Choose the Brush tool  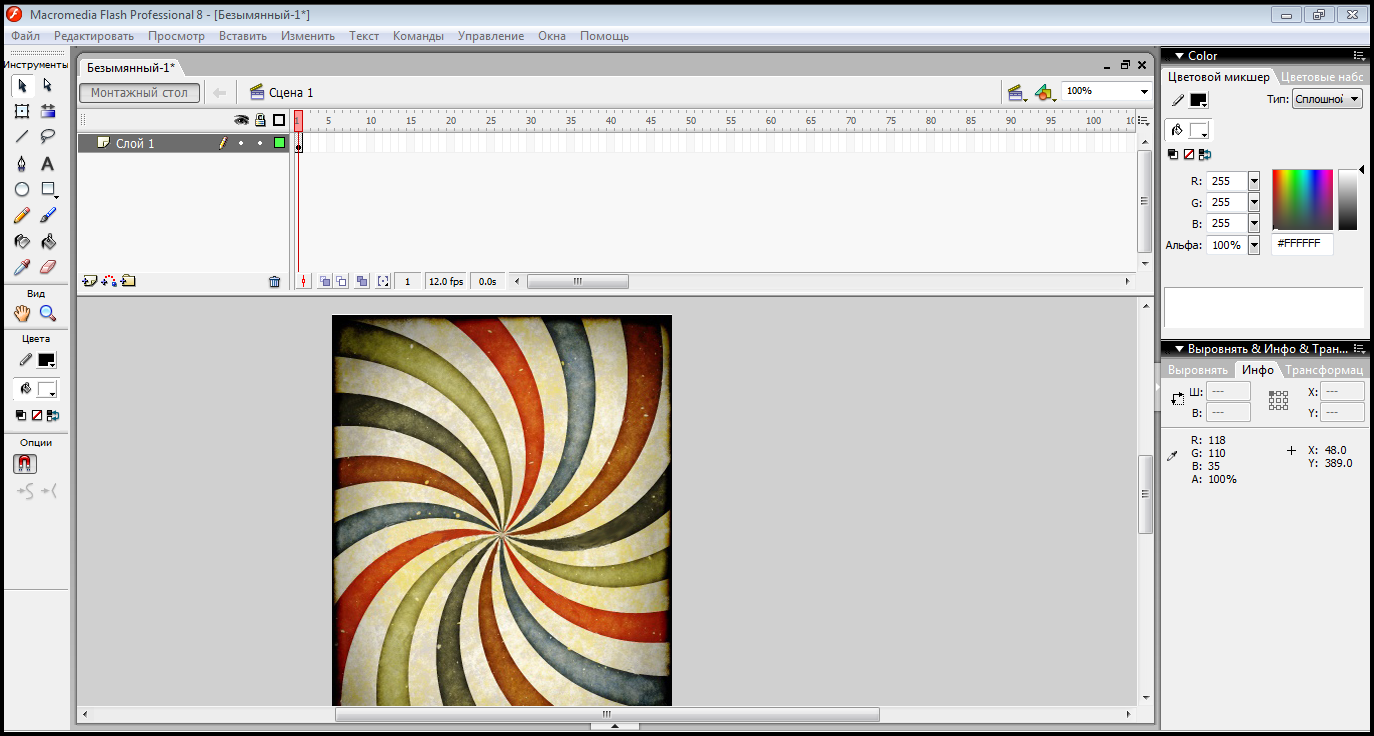coord(47,215)
